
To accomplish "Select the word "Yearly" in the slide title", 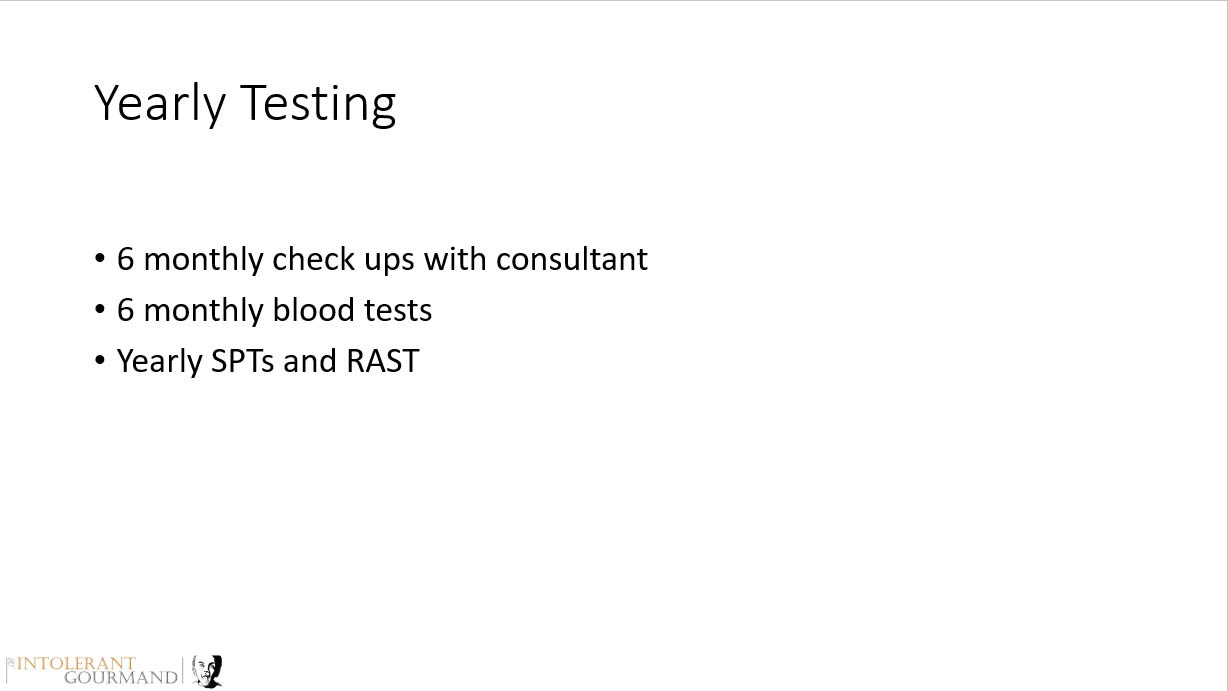I will tap(160, 104).
